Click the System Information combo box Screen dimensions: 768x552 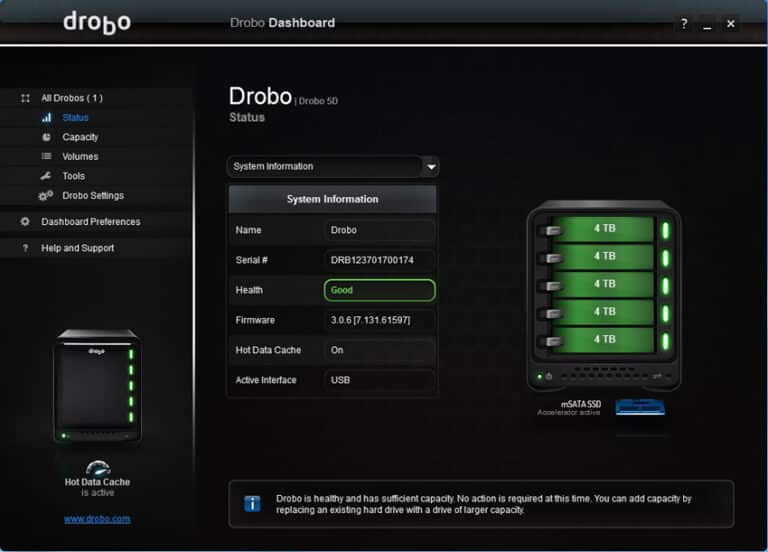click(x=333, y=167)
